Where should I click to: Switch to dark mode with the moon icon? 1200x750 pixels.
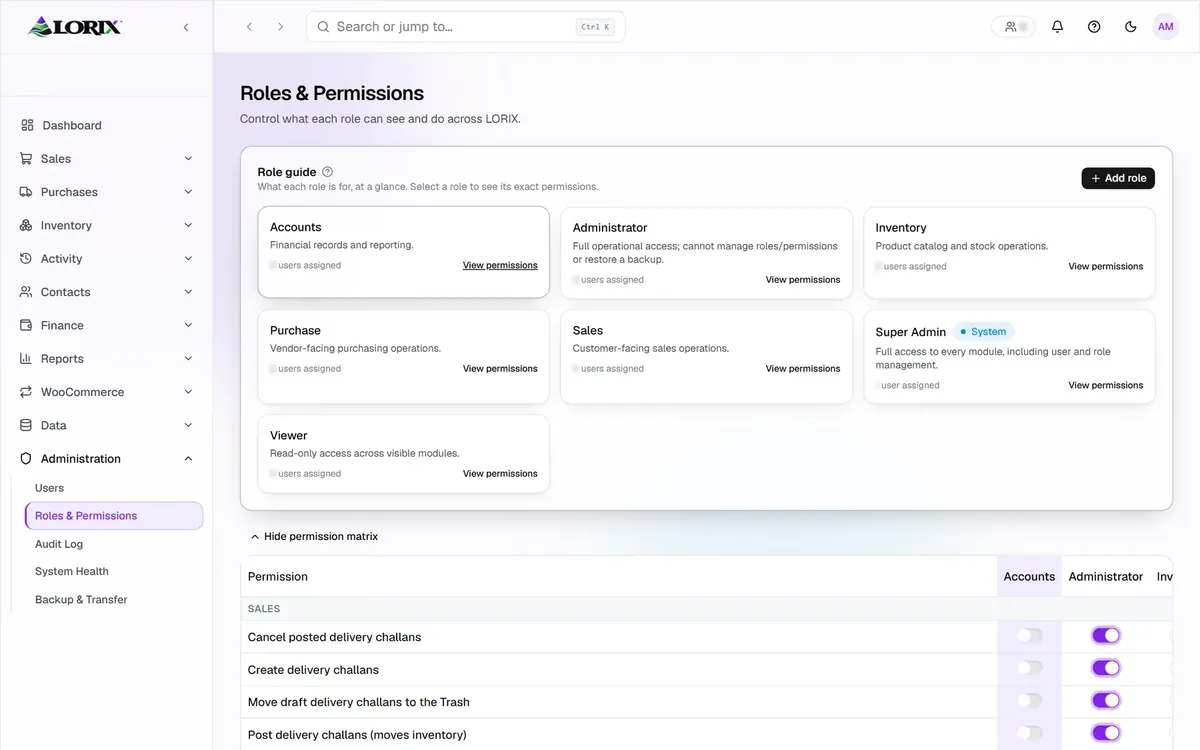(1131, 27)
